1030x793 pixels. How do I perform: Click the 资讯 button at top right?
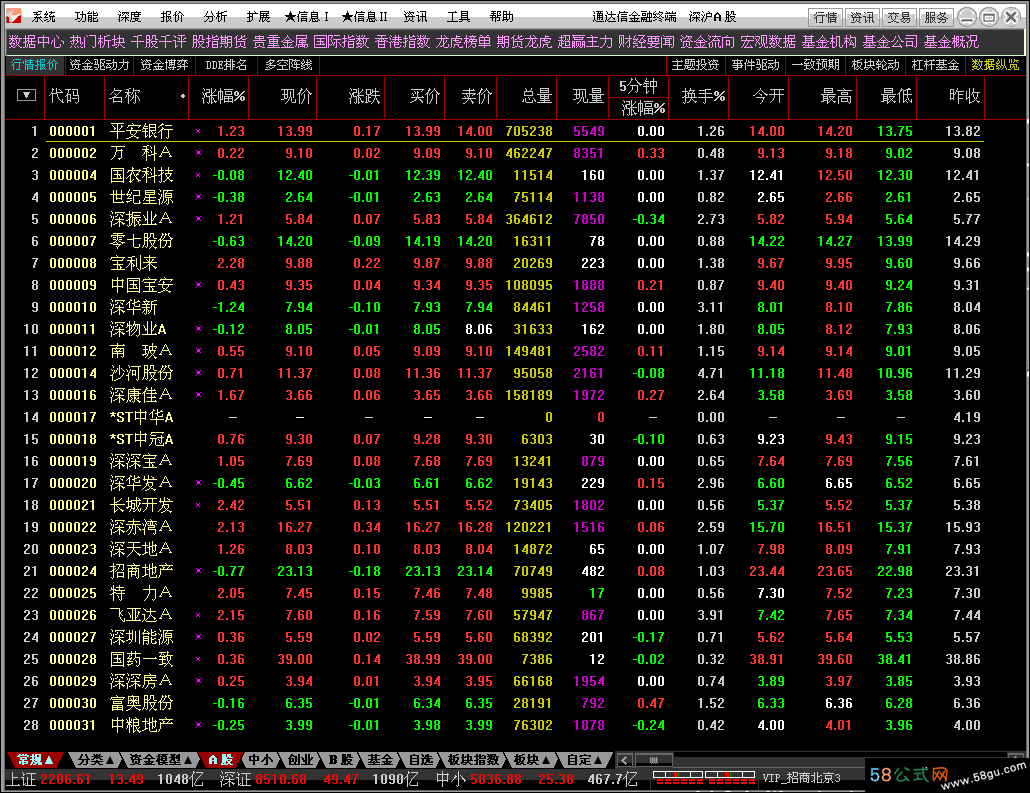pyautogui.click(x=862, y=17)
